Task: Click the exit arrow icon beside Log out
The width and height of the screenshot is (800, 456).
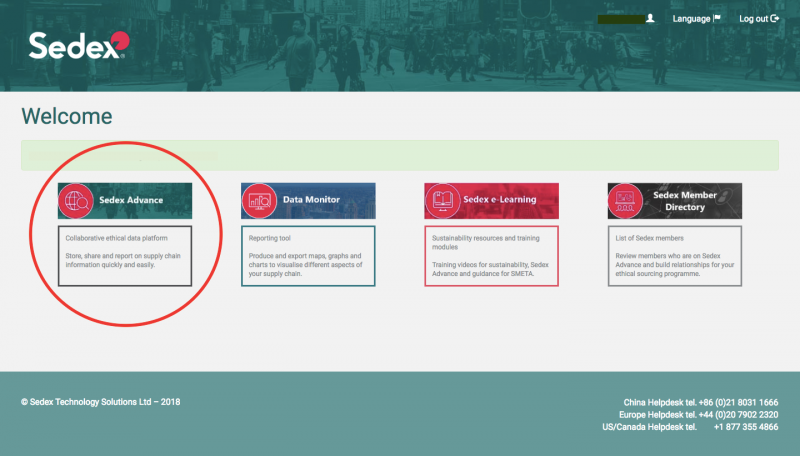Action: point(774,19)
